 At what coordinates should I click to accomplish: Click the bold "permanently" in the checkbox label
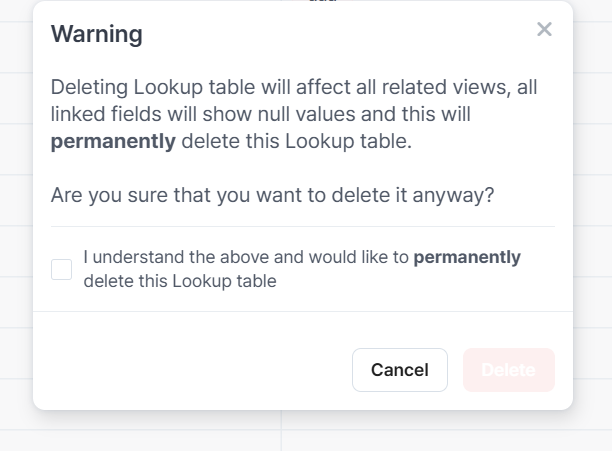coord(467,257)
